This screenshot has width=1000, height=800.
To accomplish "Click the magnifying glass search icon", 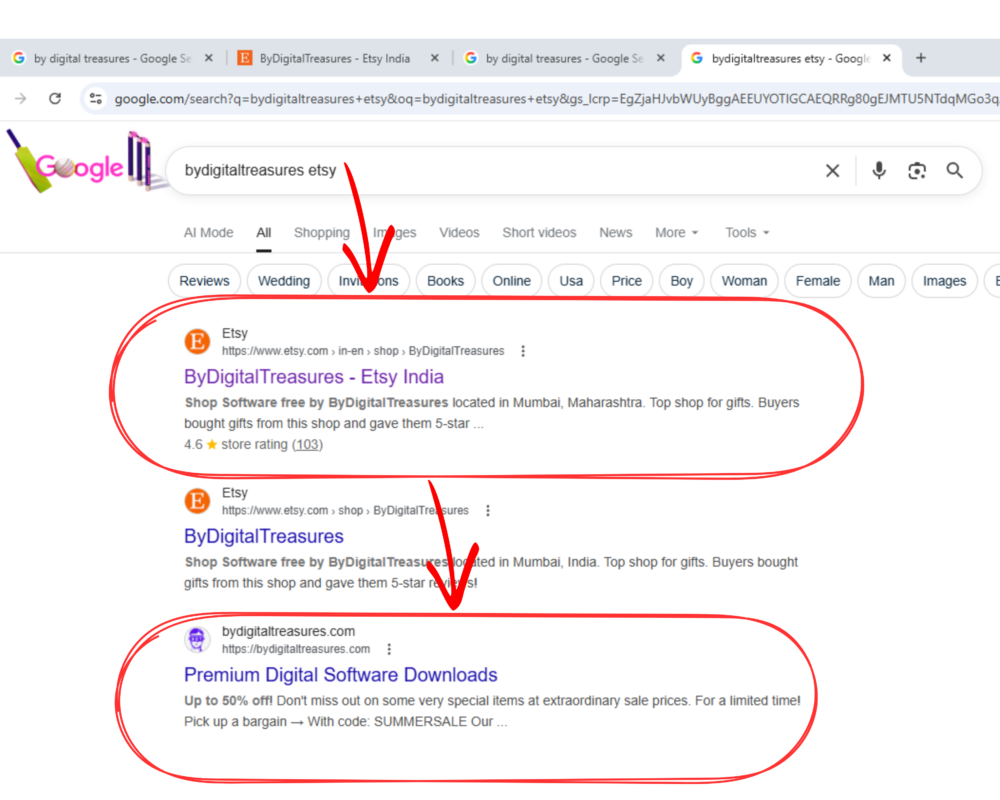I will (x=955, y=170).
